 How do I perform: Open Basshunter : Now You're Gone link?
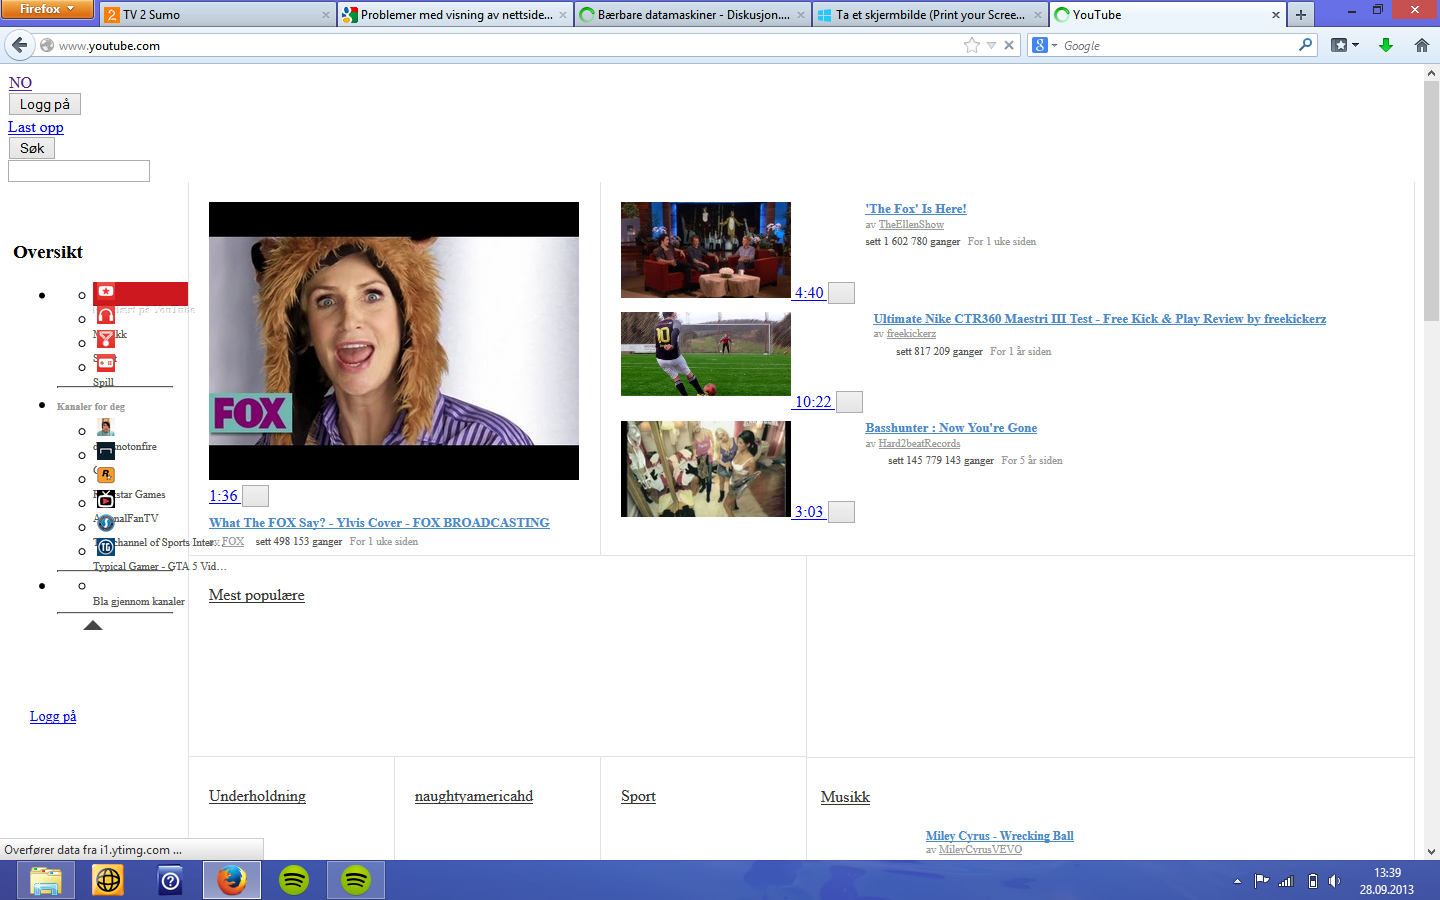pyautogui.click(x=951, y=428)
